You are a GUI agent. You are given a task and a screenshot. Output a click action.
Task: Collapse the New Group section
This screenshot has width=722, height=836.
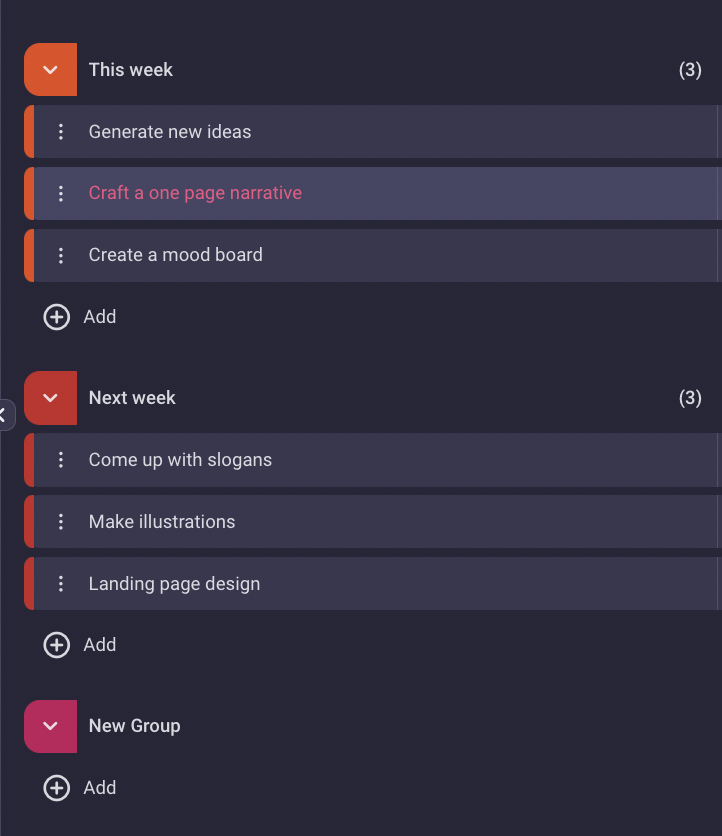point(51,726)
